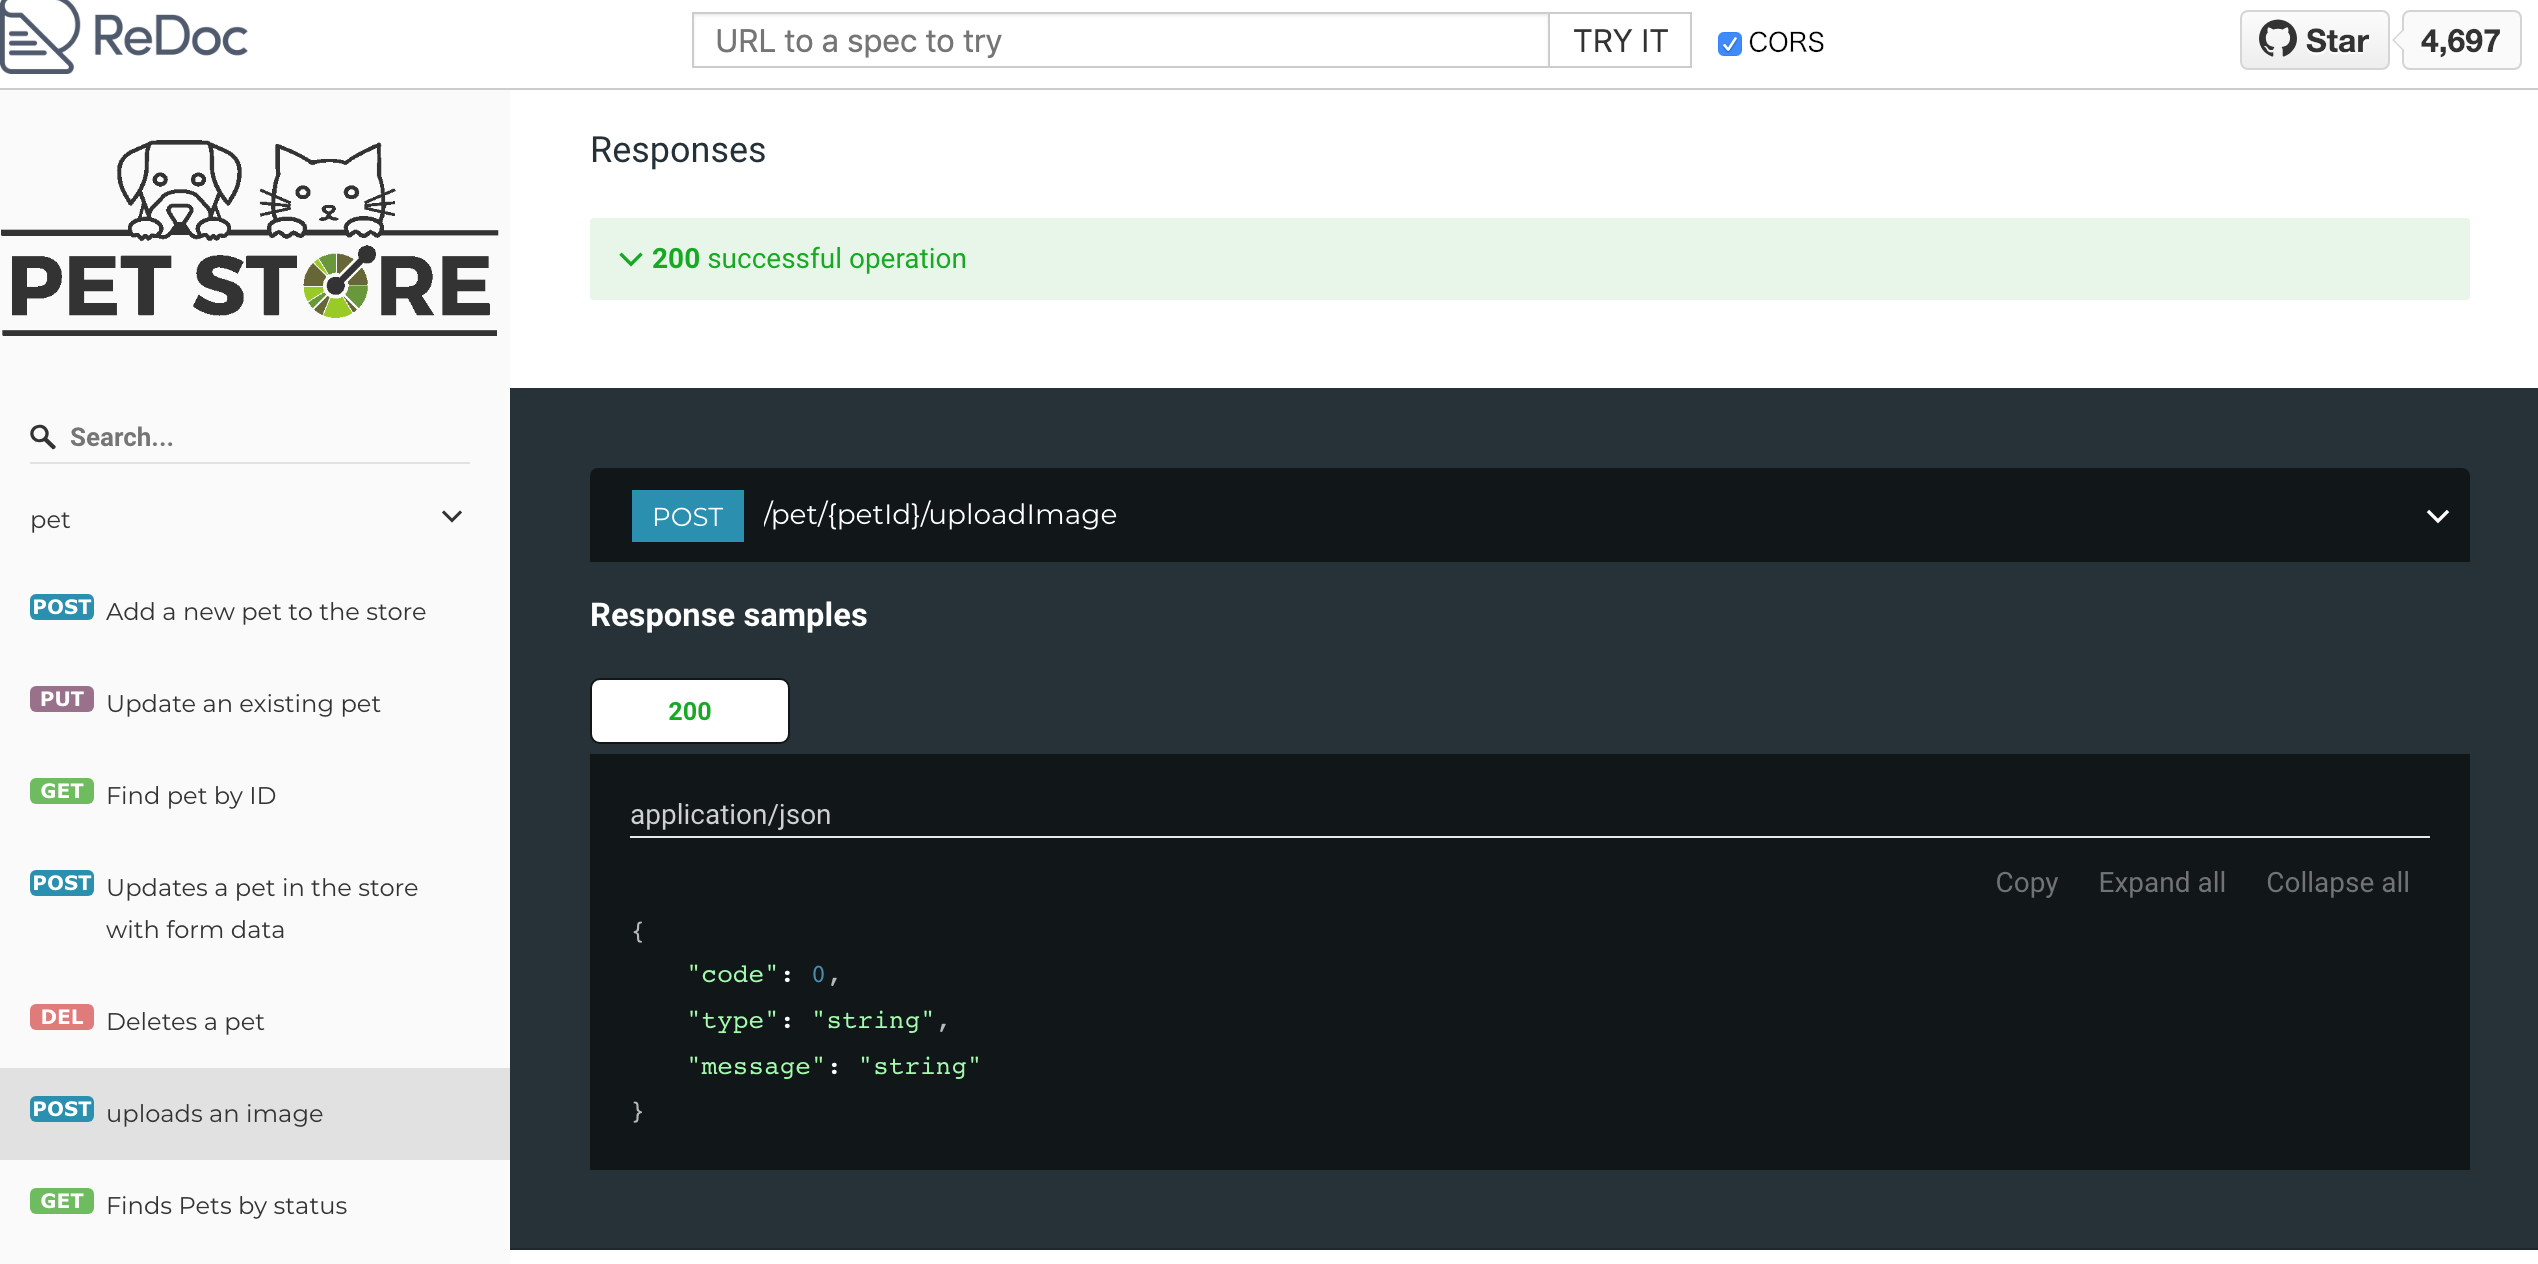Open uploads an image sidebar item
The width and height of the screenshot is (2538, 1264).
(214, 1114)
